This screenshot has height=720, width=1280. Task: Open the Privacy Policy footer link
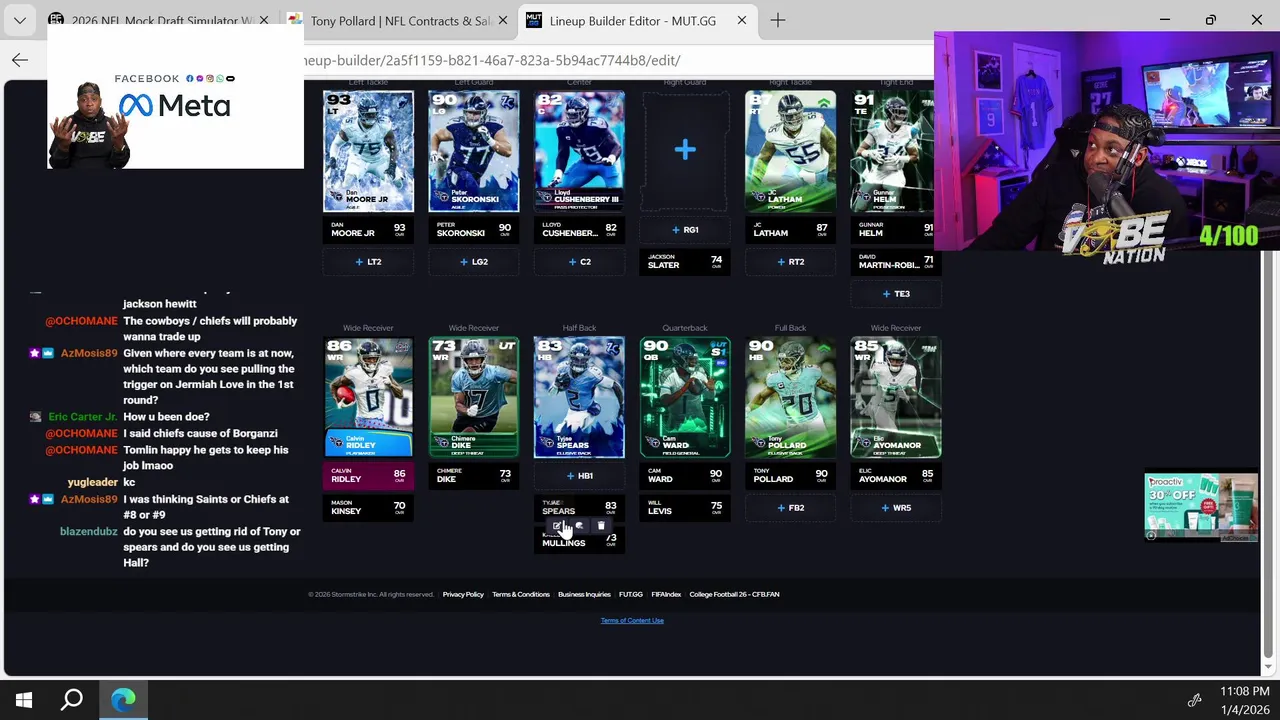pos(463,594)
